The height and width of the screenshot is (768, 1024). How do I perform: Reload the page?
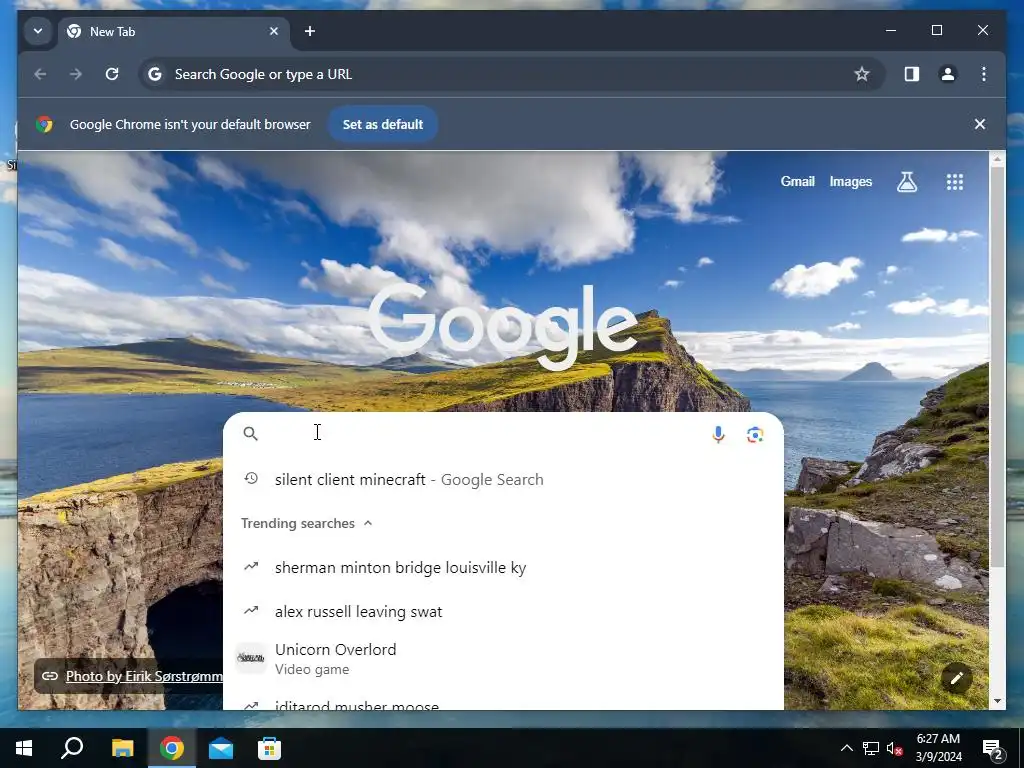[x=112, y=74]
